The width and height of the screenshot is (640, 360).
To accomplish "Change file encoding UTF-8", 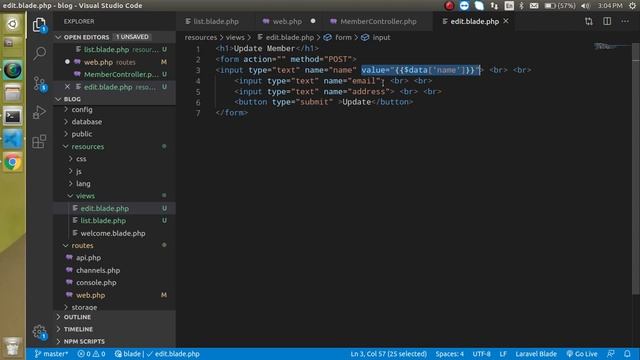I will [x=481, y=354].
